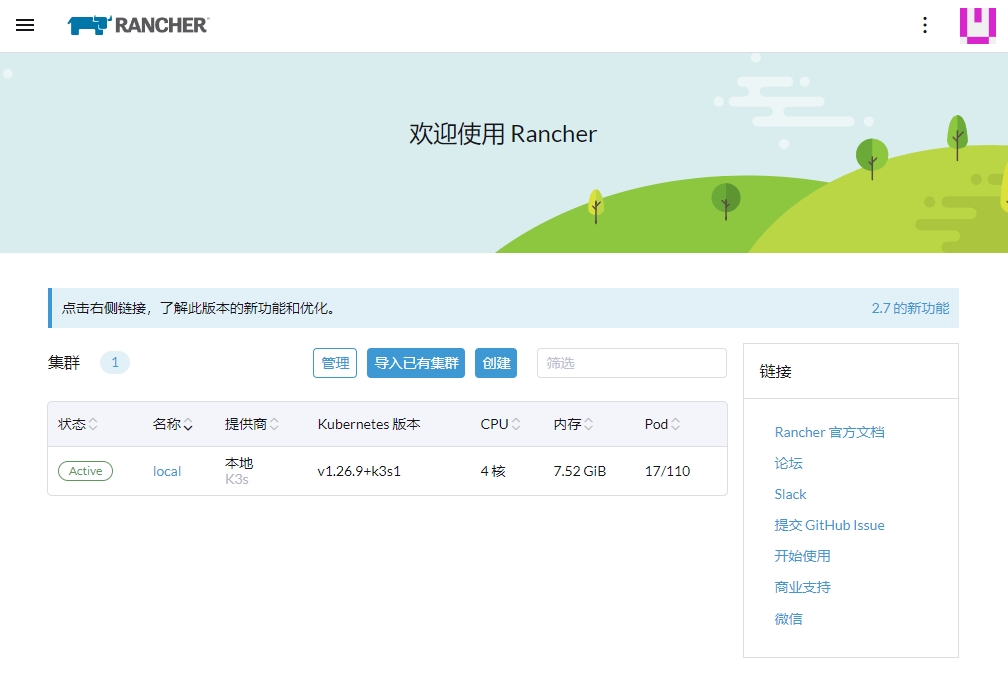1008x685 pixels.
Task: Sort clusters by CPU column
Action: (x=500, y=424)
